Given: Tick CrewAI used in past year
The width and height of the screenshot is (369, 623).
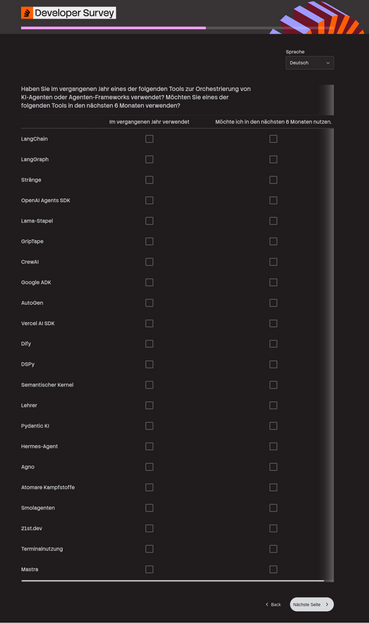Looking at the screenshot, I should tap(149, 262).
